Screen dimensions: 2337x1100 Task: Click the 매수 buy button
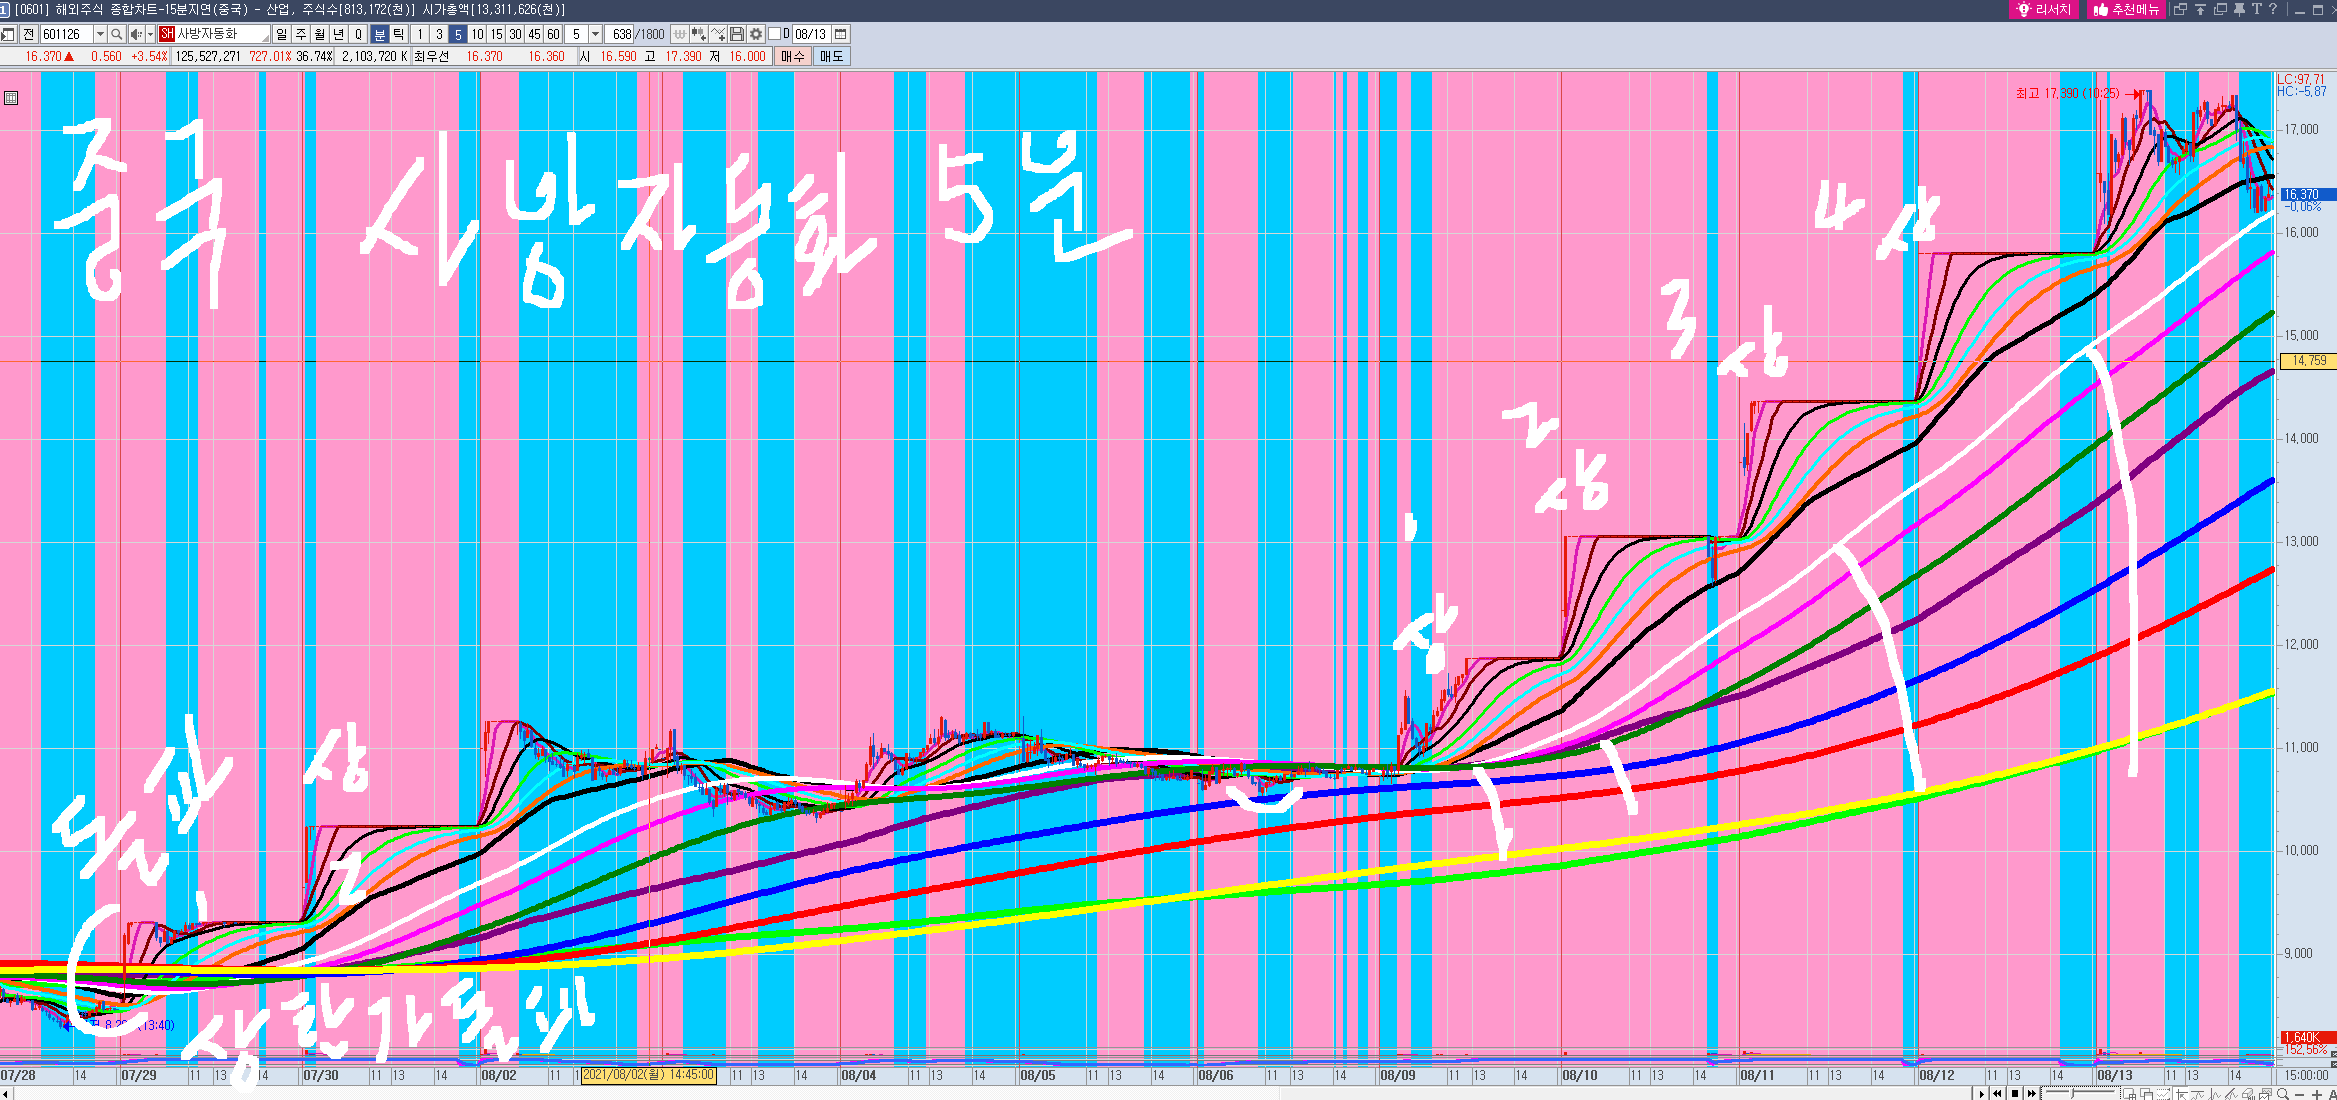click(x=793, y=56)
